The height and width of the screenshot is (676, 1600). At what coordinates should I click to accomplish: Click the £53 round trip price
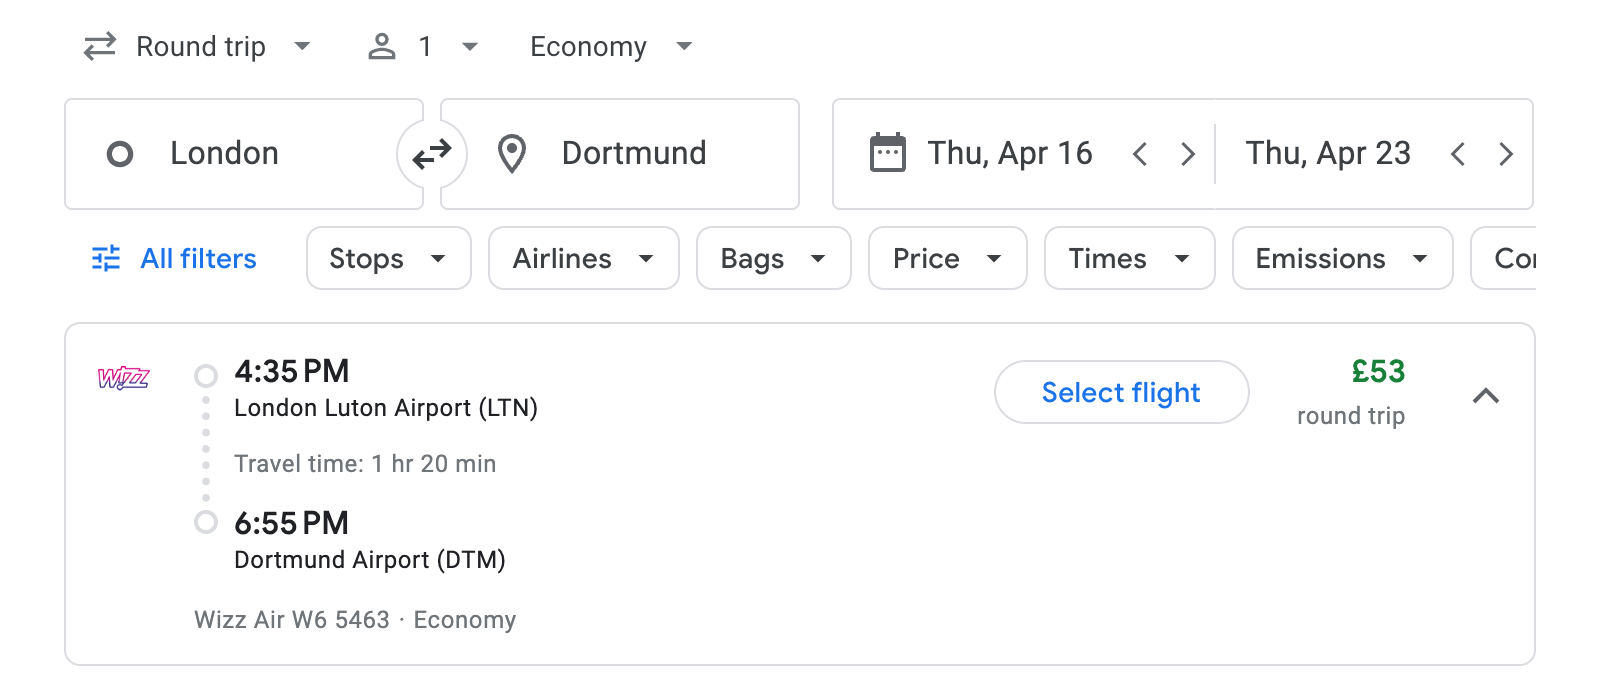(1377, 373)
